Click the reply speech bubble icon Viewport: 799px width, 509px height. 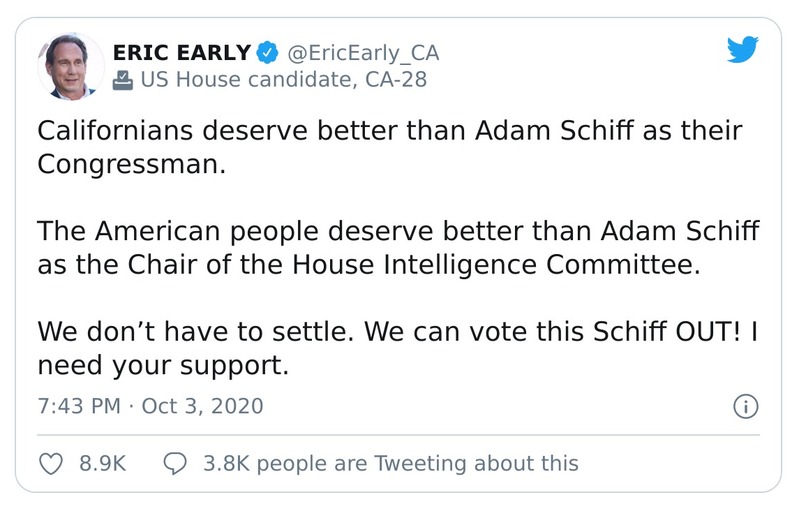pos(175,463)
